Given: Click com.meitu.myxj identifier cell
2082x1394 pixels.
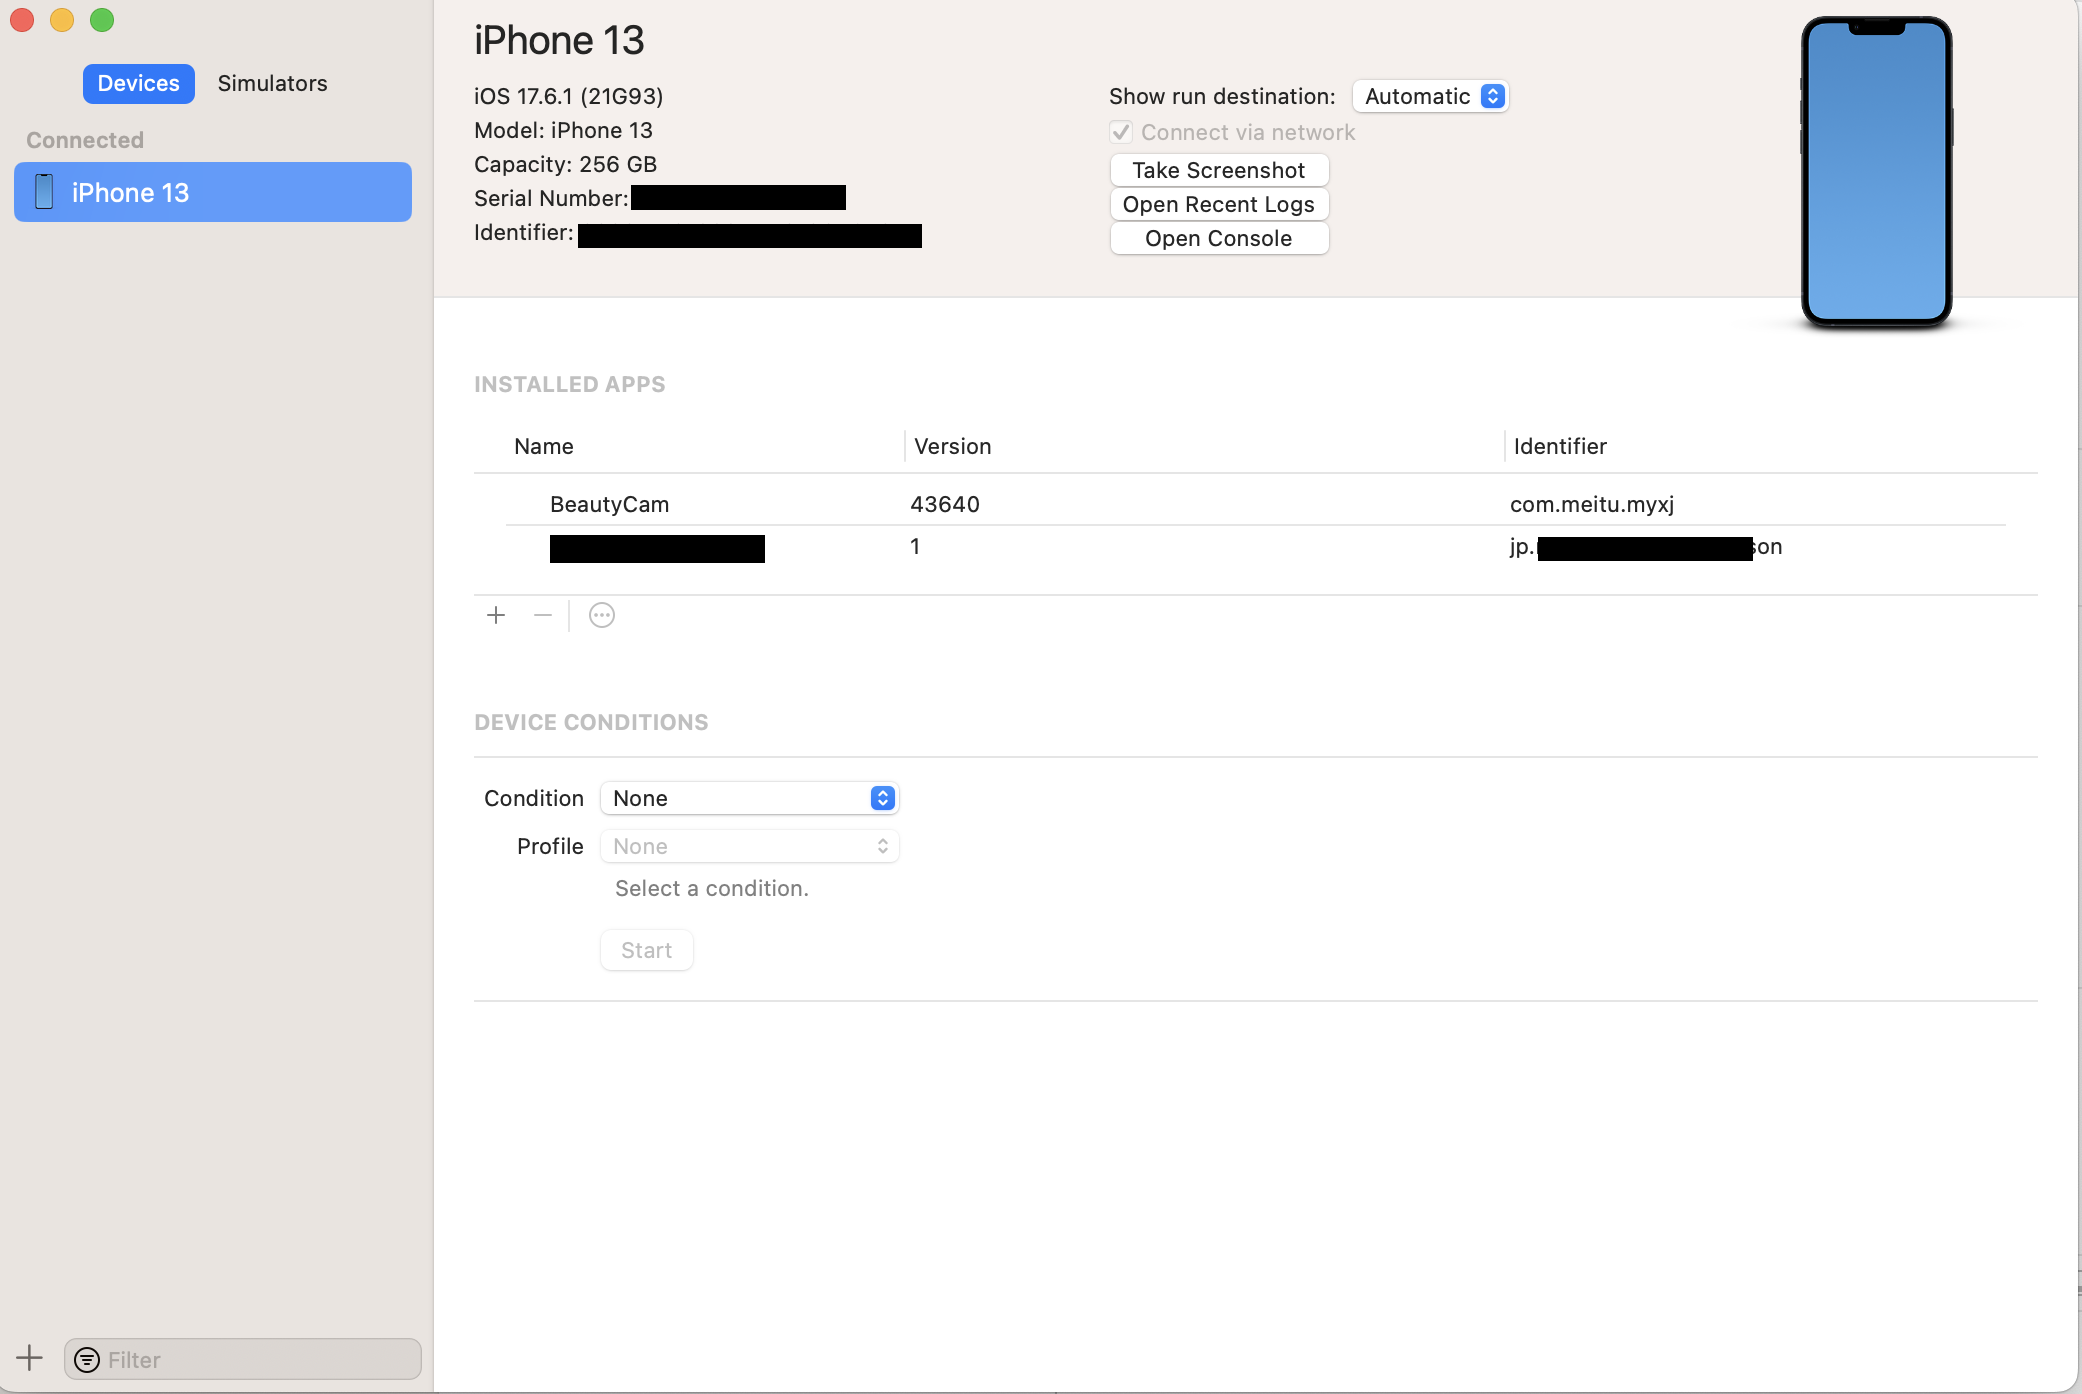Looking at the screenshot, I should (x=1592, y=504).
